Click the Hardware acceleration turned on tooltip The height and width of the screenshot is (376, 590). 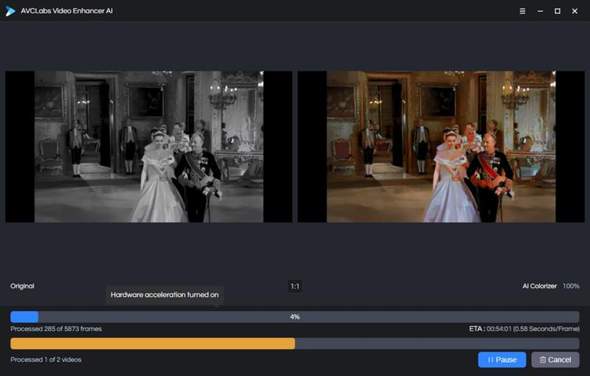point(164,295)
